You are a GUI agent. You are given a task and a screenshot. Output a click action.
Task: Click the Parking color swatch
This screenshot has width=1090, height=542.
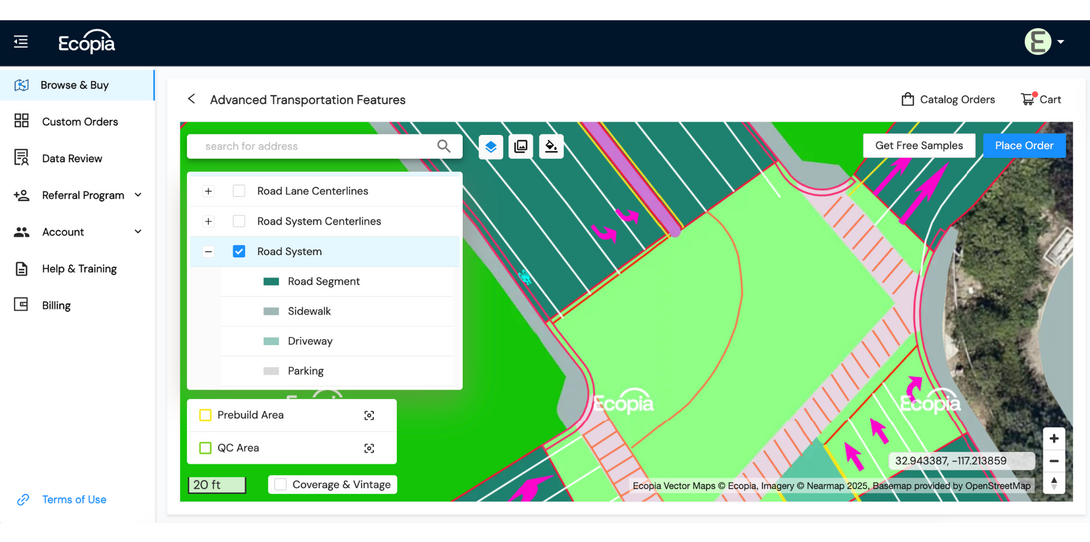[271, 371]
